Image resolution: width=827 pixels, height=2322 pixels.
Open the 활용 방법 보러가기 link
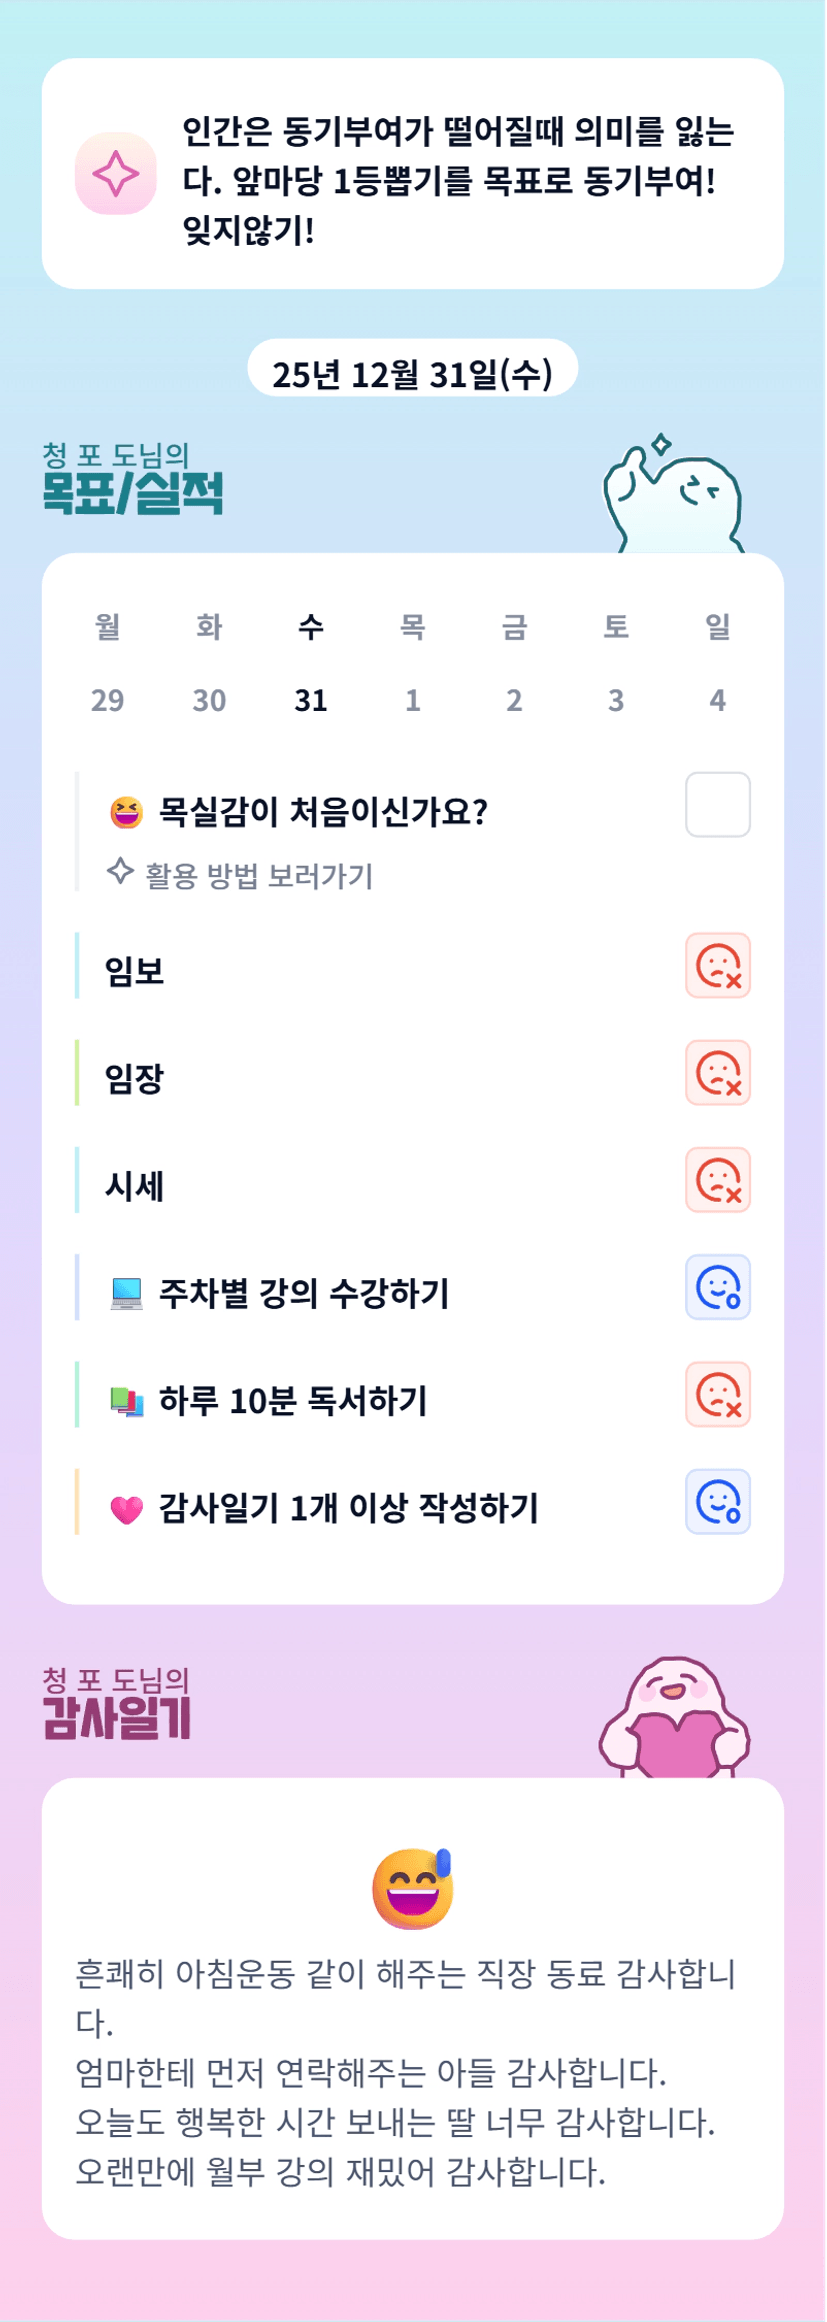pyautogui.click(x=258, y=876)
